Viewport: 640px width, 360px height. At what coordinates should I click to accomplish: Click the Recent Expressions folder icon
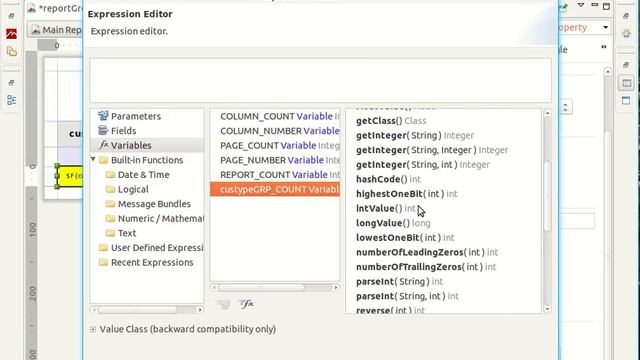(x=104, y=262)
